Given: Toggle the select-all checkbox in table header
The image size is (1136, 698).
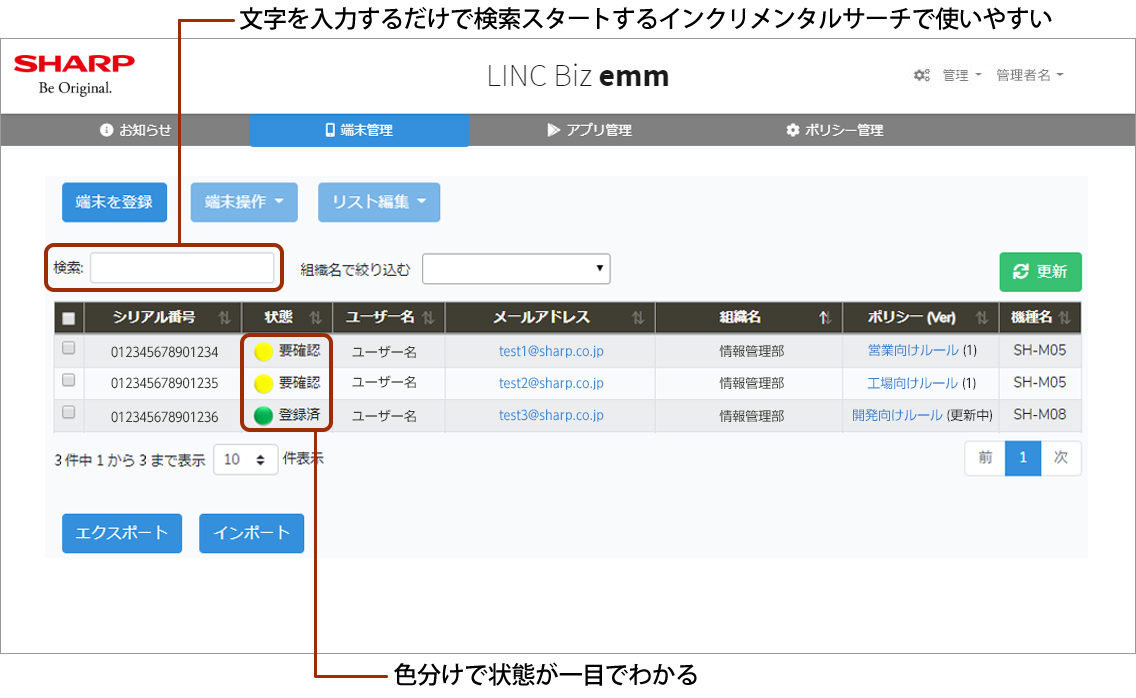Looking at the screenshot, I should tap(69, 318).
